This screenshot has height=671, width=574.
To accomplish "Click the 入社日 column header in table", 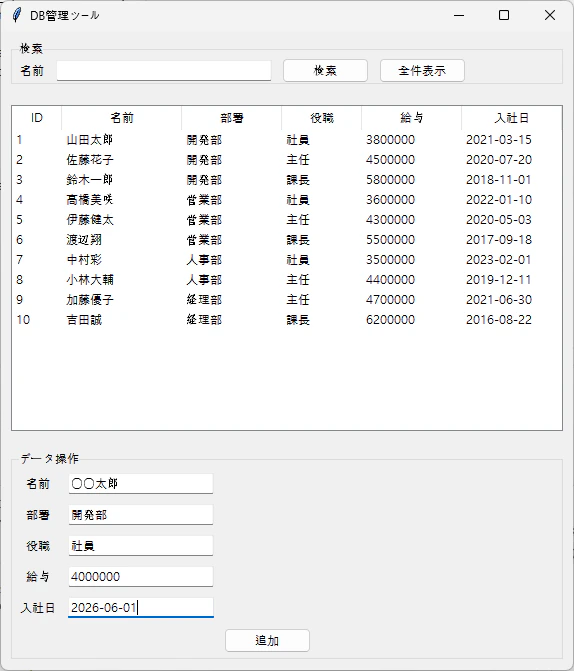I will click(x=512, y=118).
